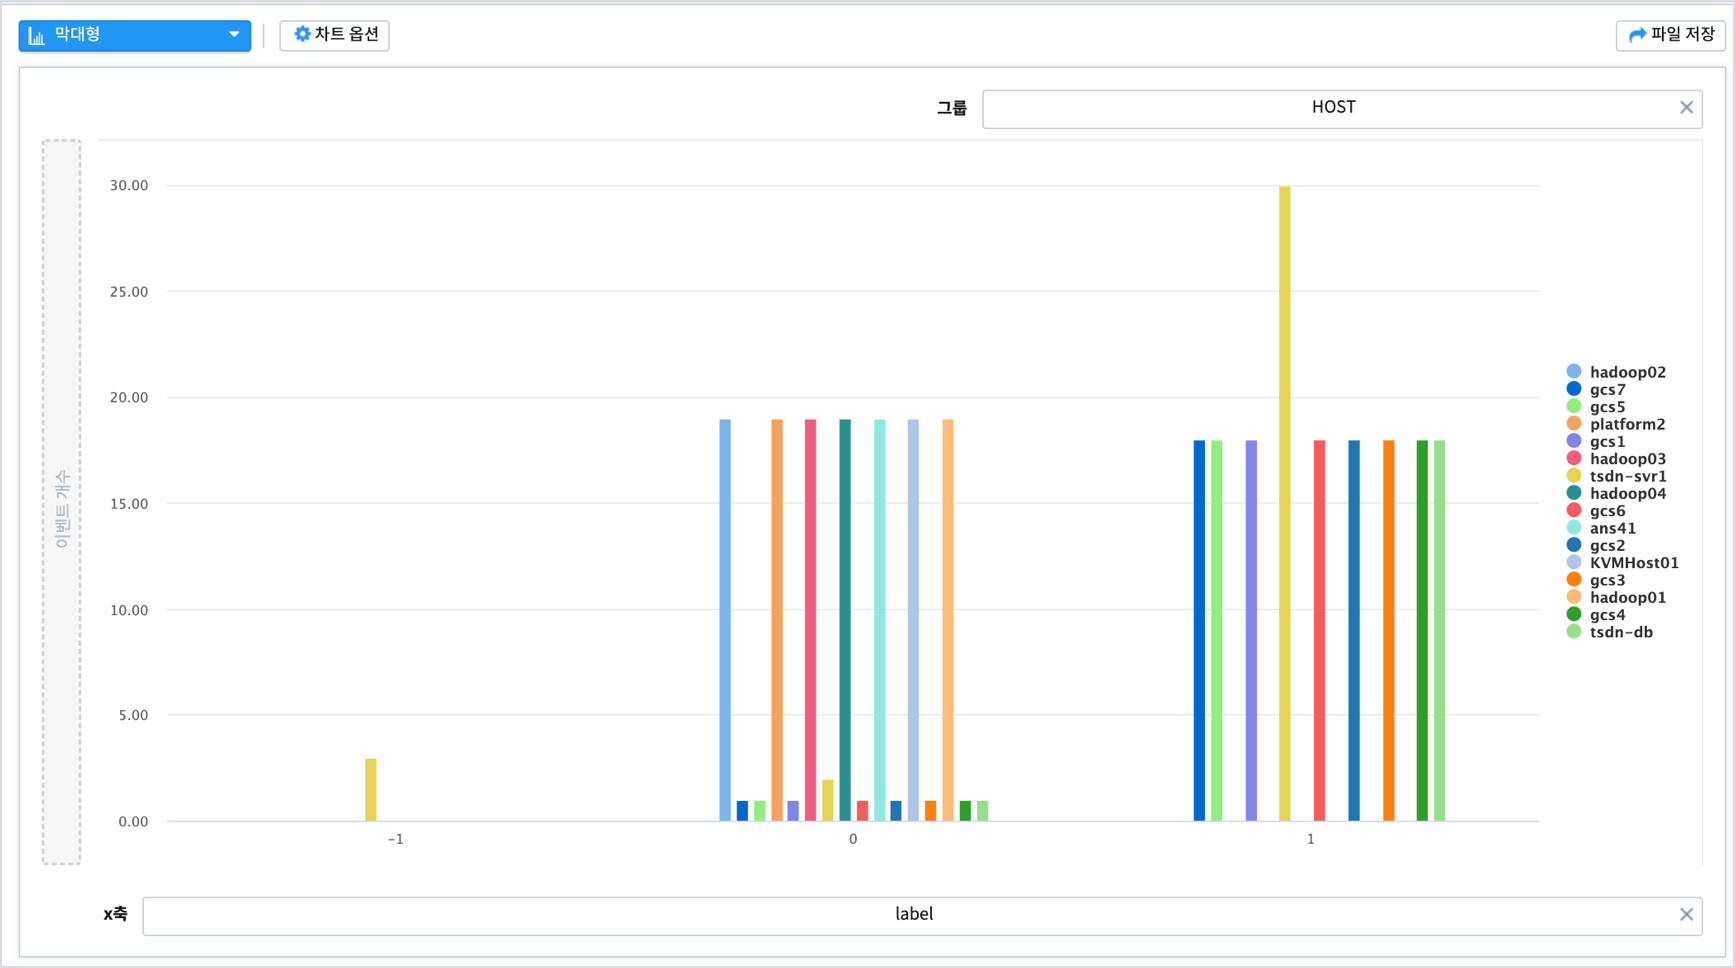The width and height of the screenshot is (1735, 968).
Task: Select gcs3 legend entry
Action: [1596, 580]
